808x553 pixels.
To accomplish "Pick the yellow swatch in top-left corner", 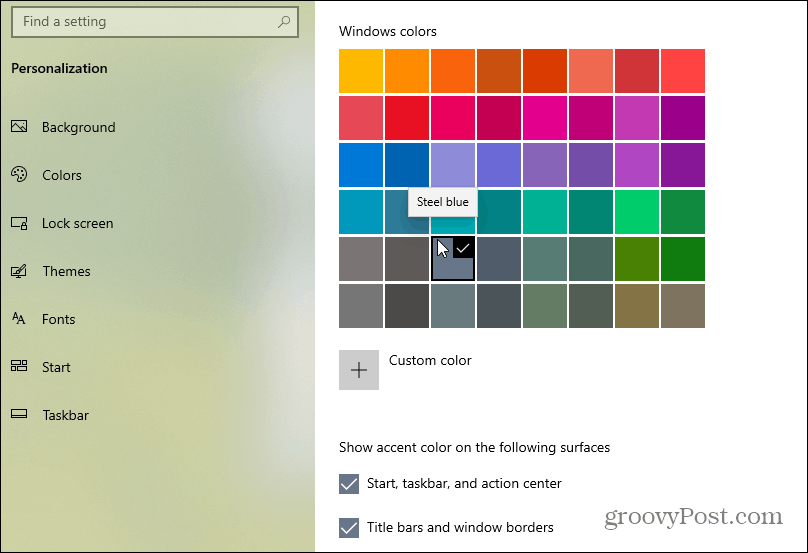I will 361,71.
